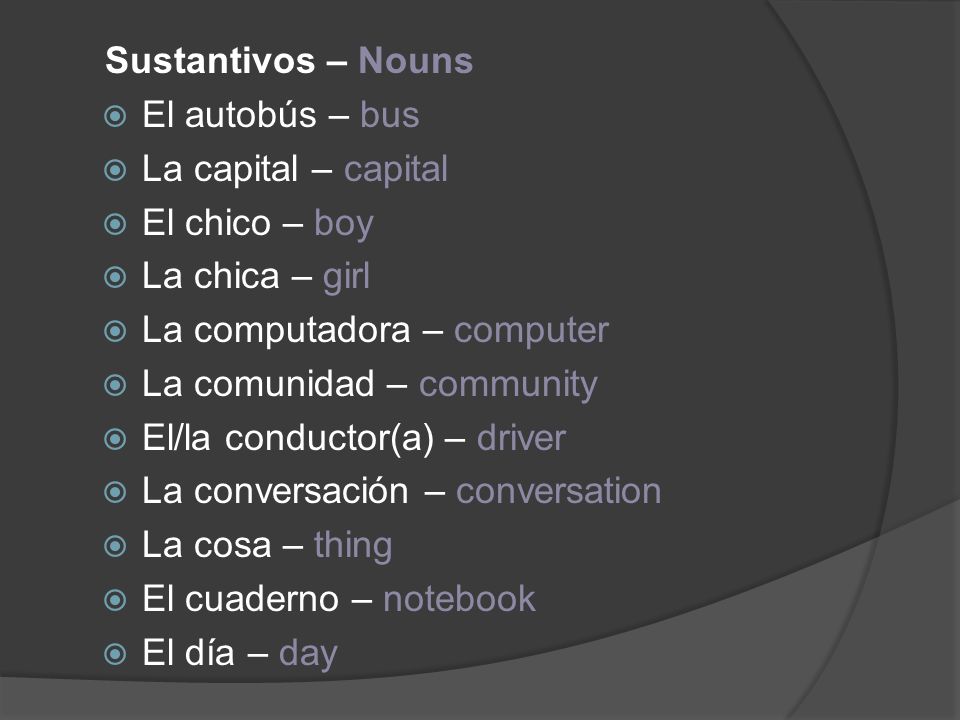The height and width of the screenshot is (720, 960).
Task: Select the bullet next to La computadora
Action: (115, 331)
